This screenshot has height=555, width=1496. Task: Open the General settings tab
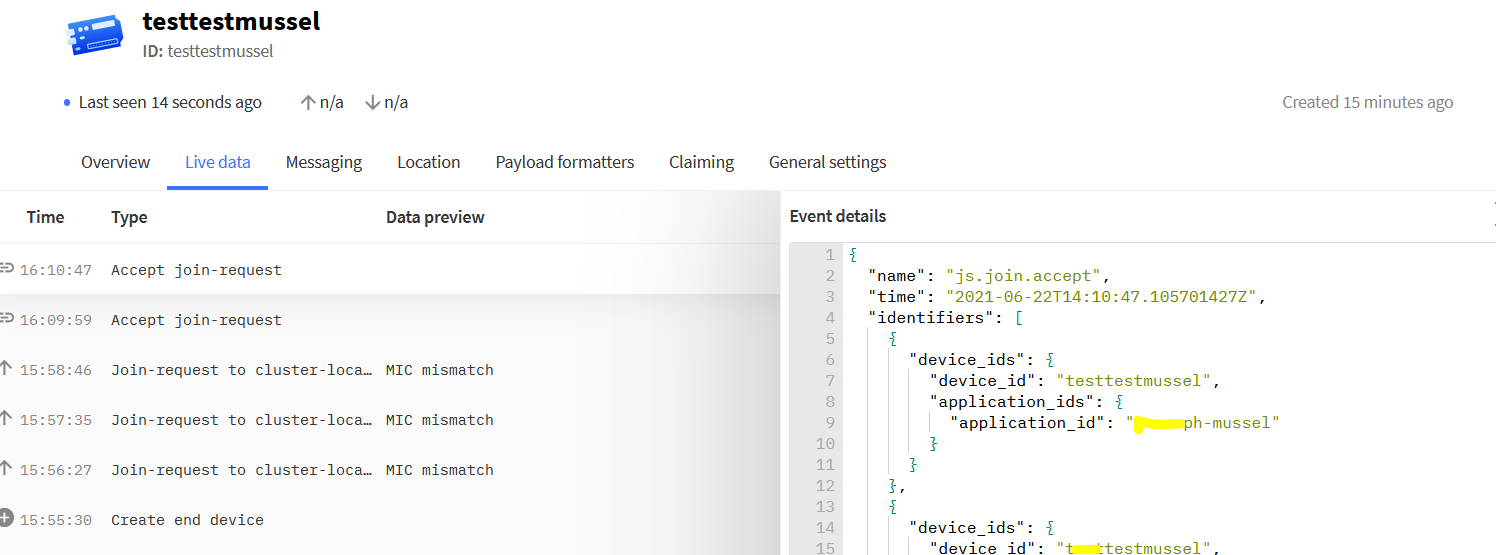(827, 162)
